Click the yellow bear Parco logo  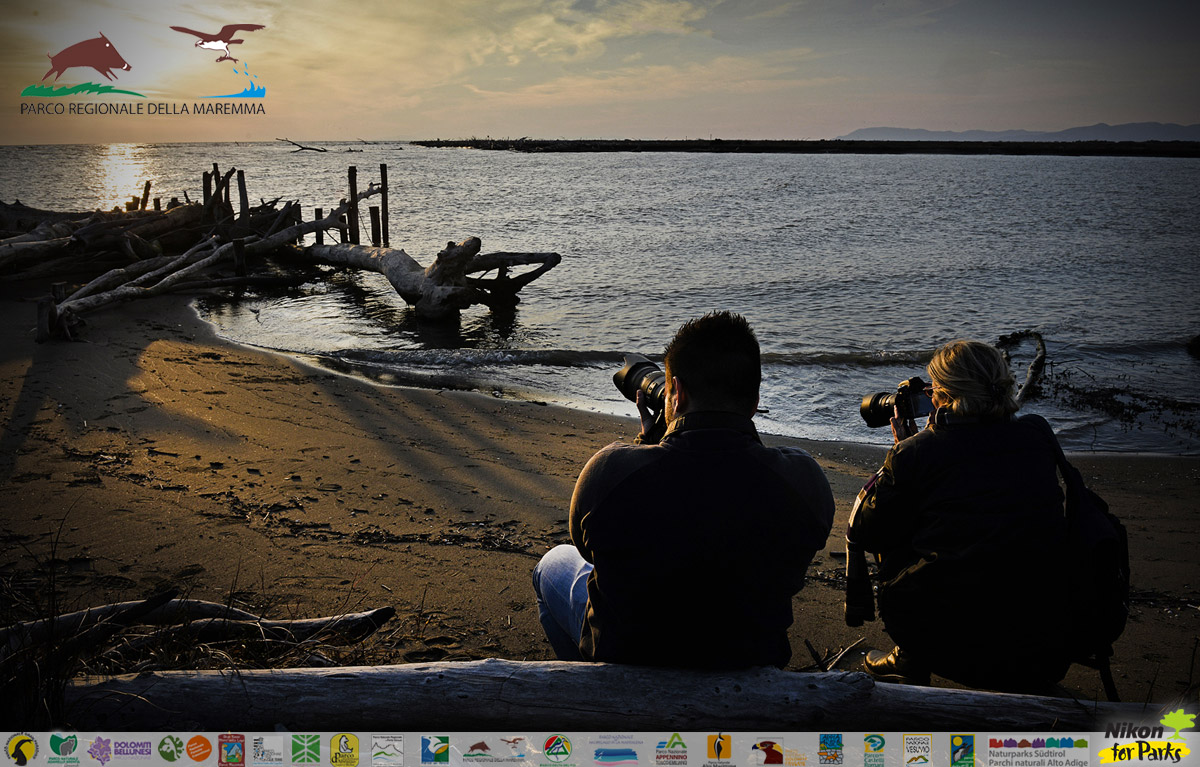click(x=344, y=749)
